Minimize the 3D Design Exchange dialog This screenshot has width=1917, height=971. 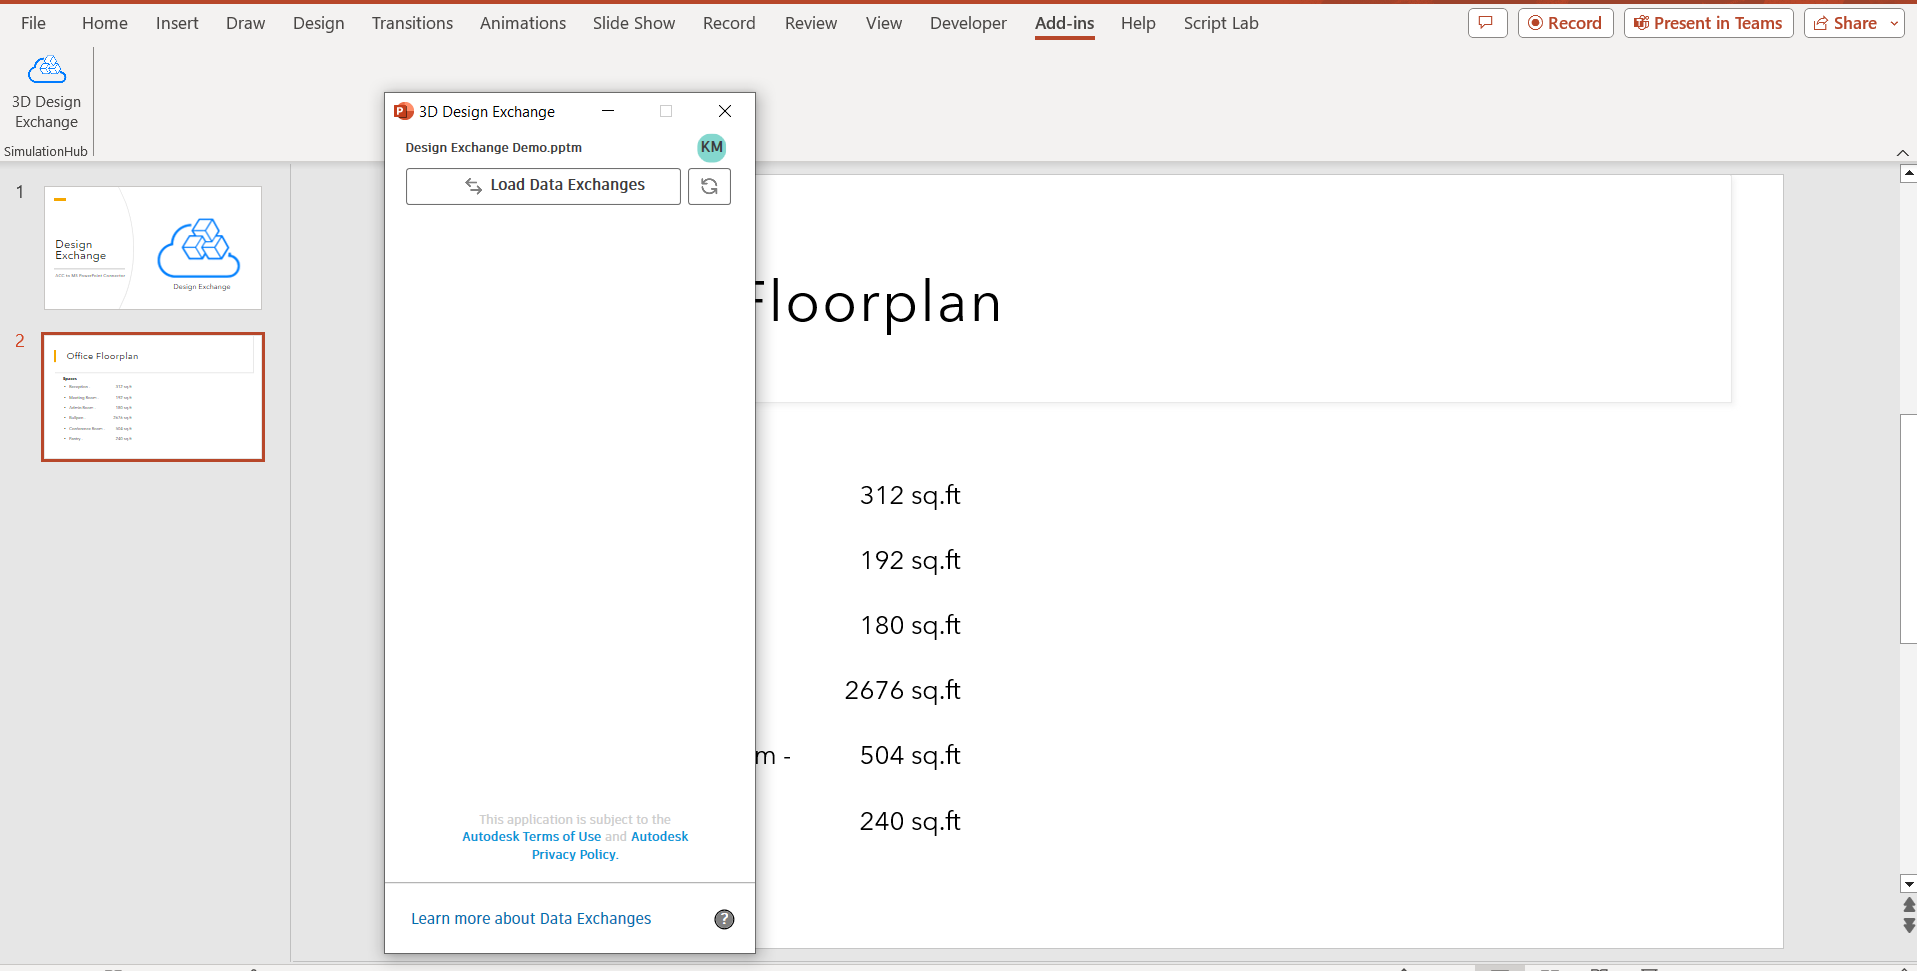[x=608, y=111]
